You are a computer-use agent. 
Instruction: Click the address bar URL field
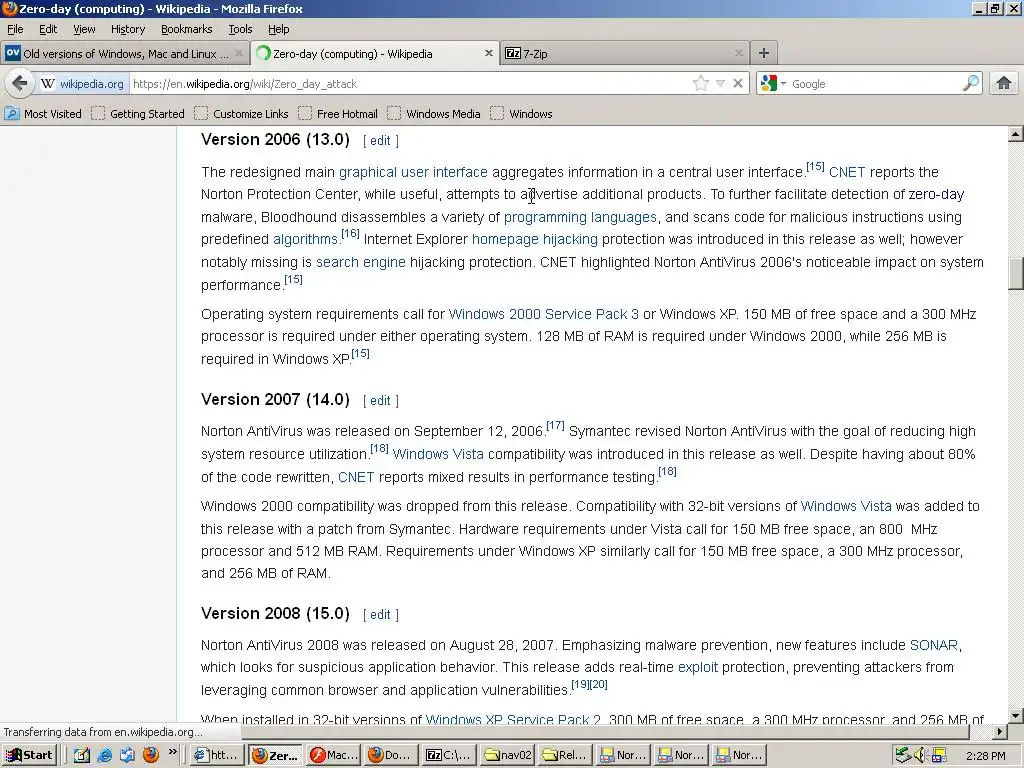408,84
